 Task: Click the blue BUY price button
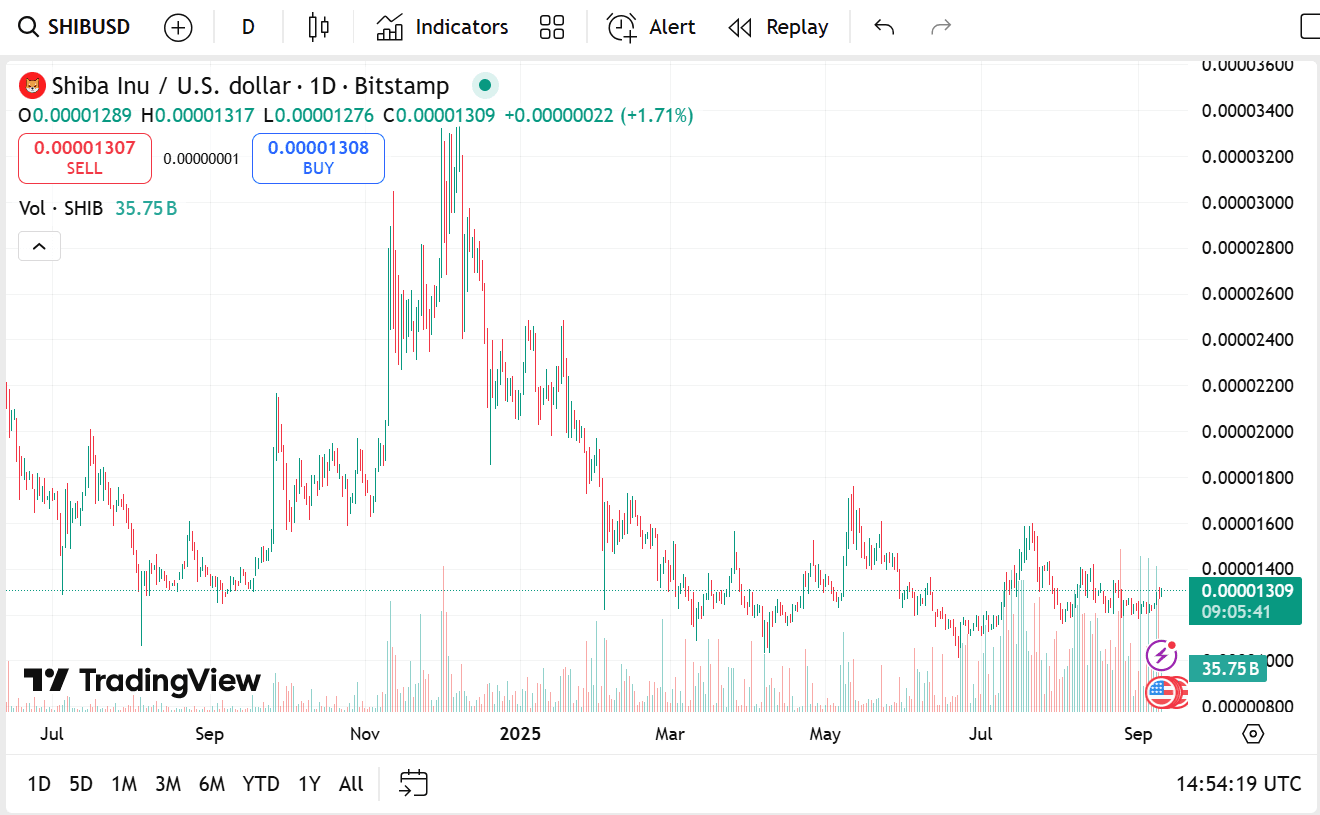click(x=318, y=158)
